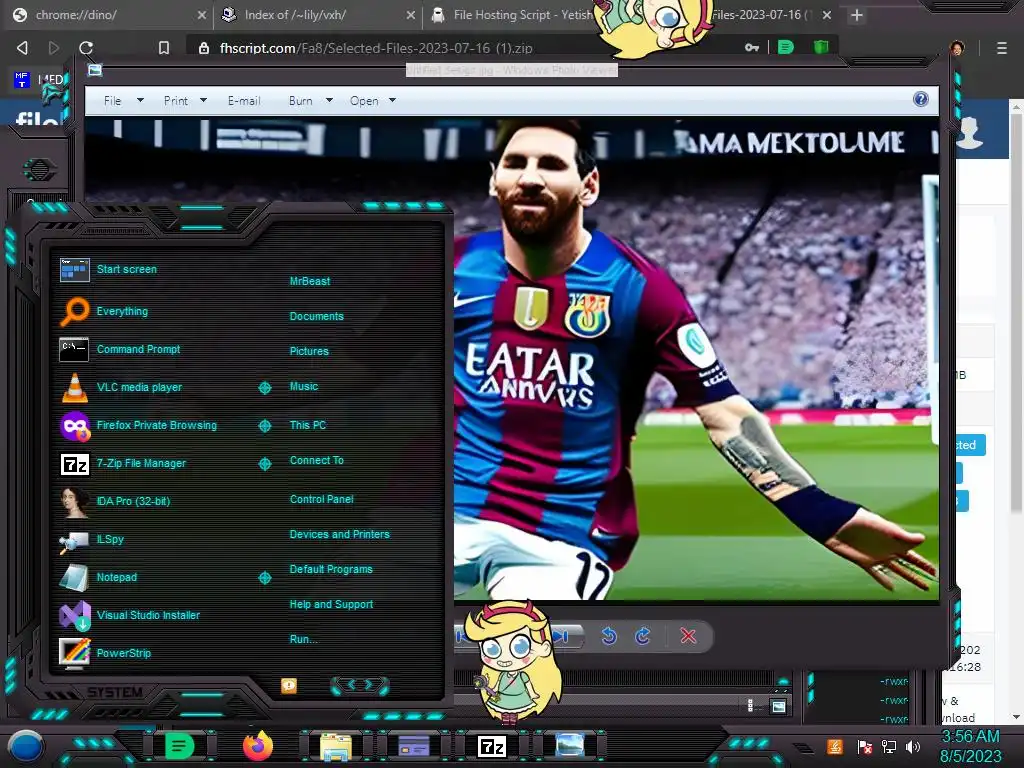This screenshot has width=1024, height=768.
Task: Click the green chat extension icon in browser toolbar
Action: click(x=786, y=47)
